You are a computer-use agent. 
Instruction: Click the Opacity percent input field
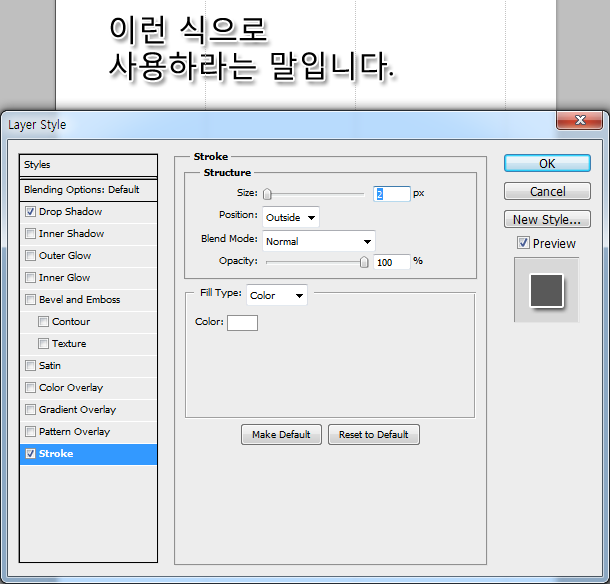pyautogui.click(x=392, y=262)
